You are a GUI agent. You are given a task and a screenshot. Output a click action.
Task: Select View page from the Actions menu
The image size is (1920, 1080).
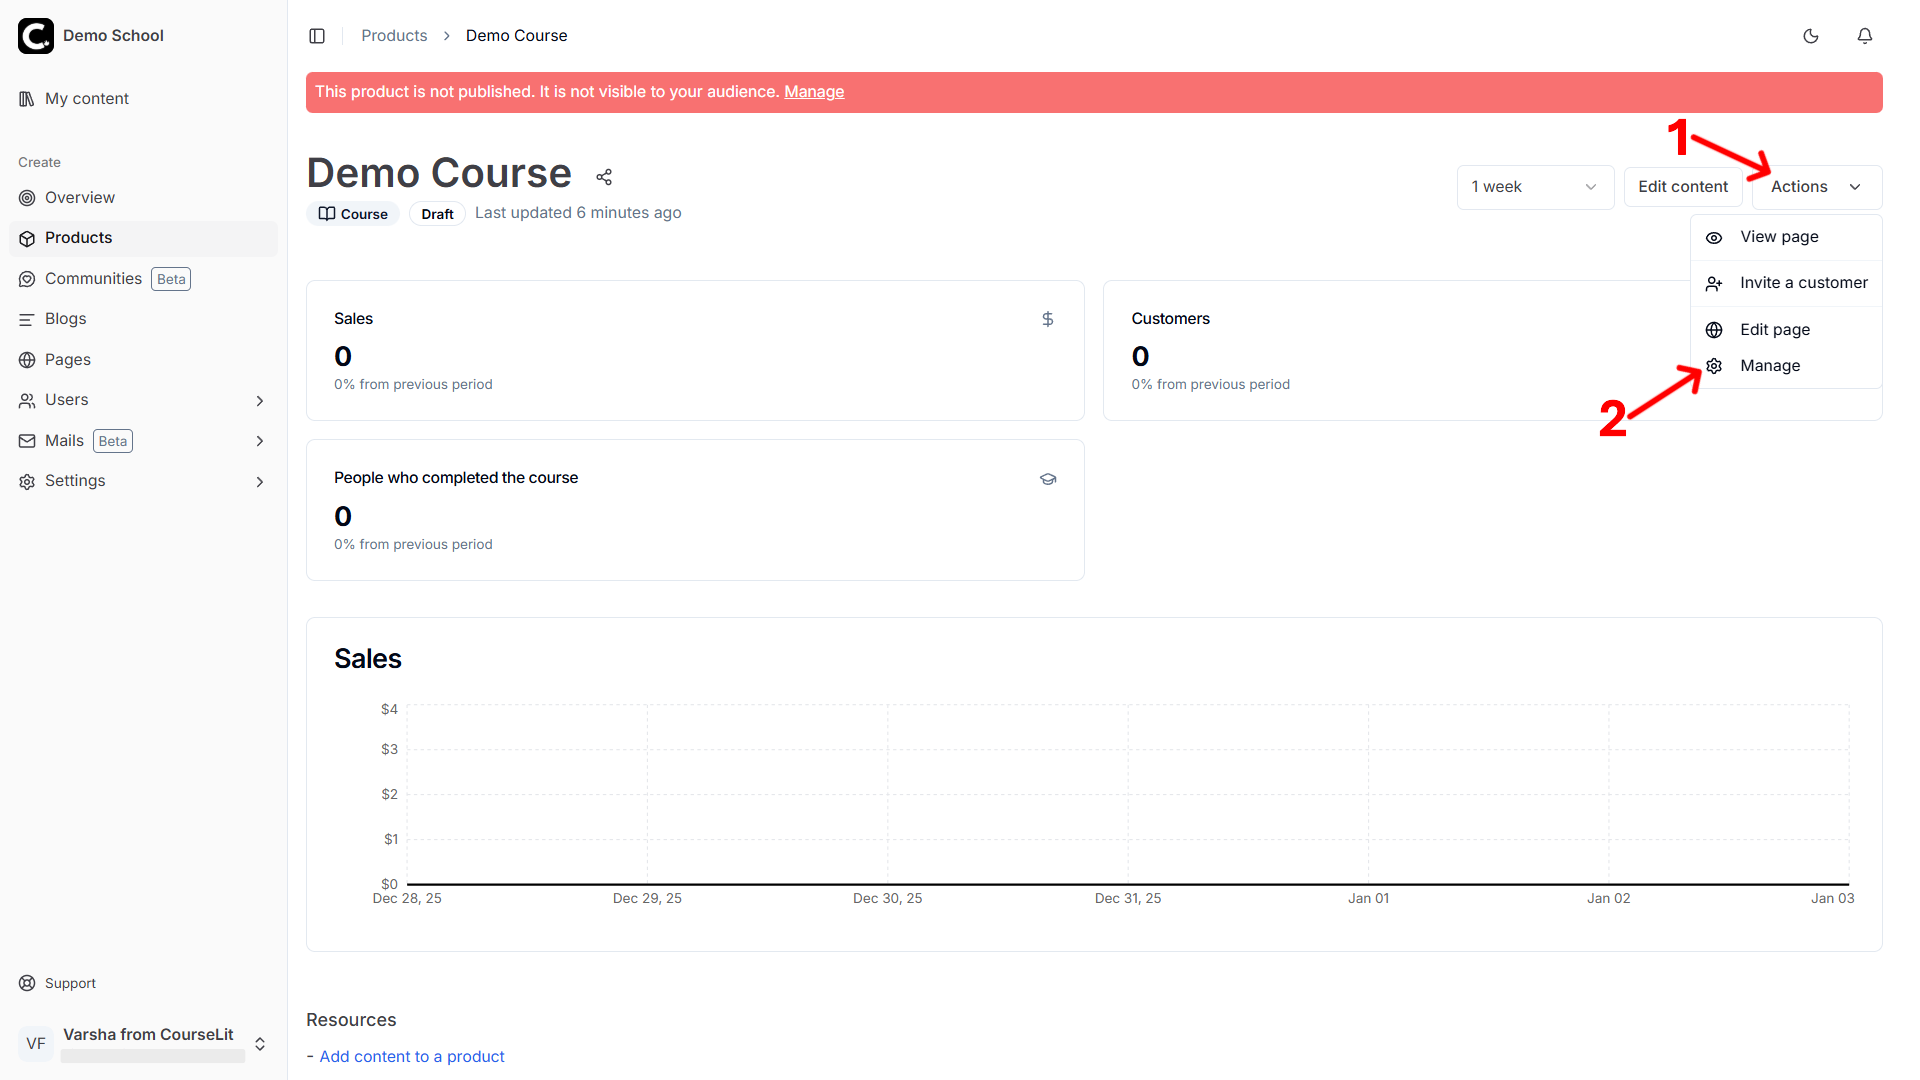[x=1779, y=237]
